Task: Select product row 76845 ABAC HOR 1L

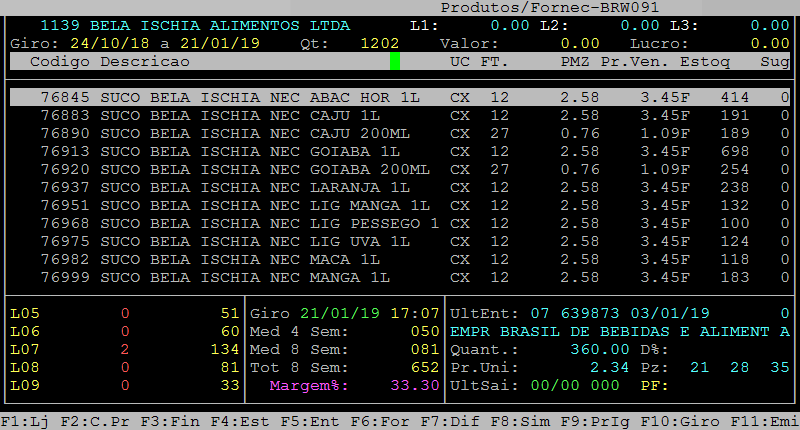Action: (x=230, y=98)
